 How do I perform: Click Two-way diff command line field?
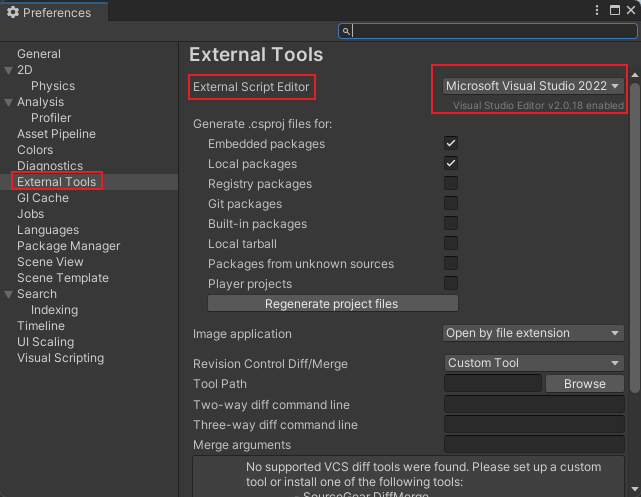534,404
